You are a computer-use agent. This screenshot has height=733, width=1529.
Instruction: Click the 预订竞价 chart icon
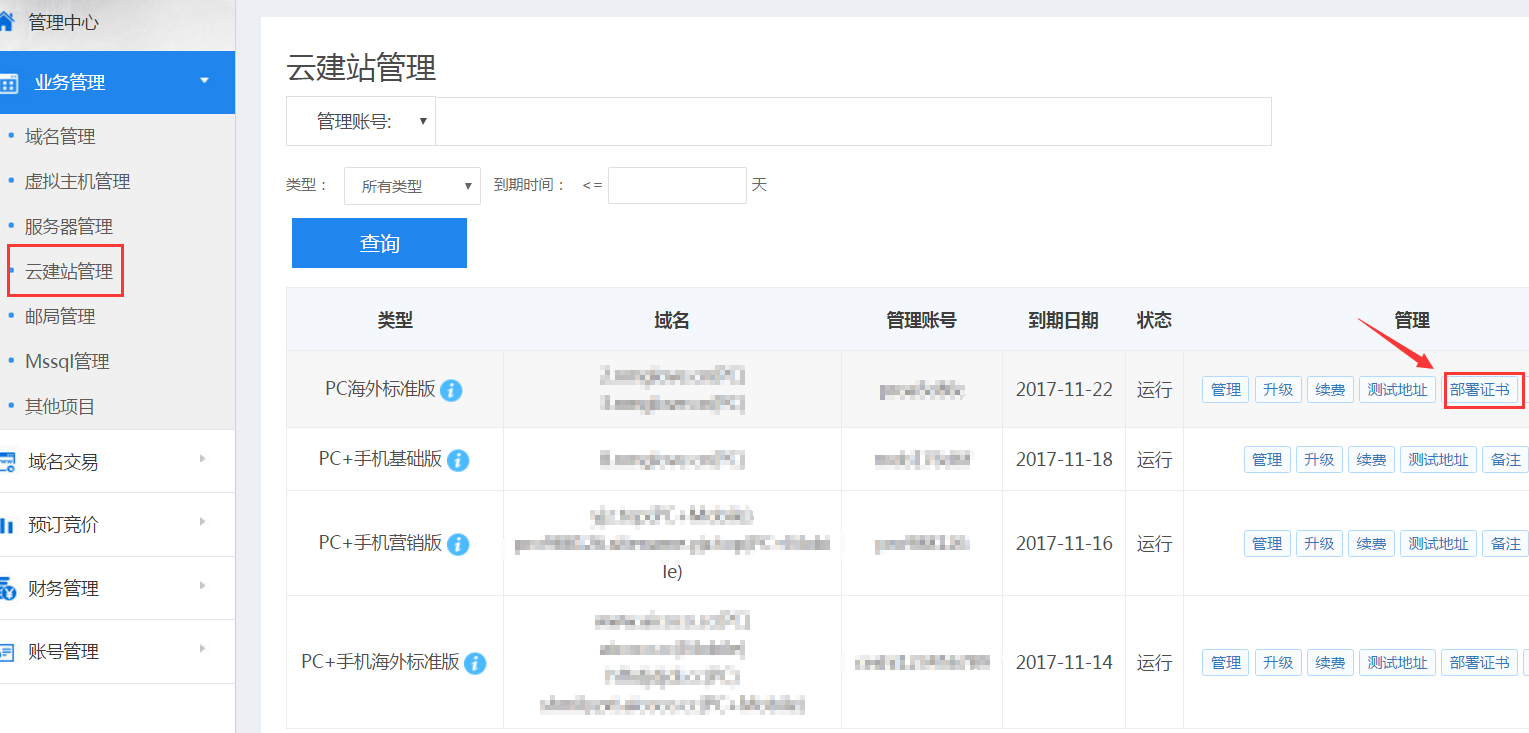(8, 525)
